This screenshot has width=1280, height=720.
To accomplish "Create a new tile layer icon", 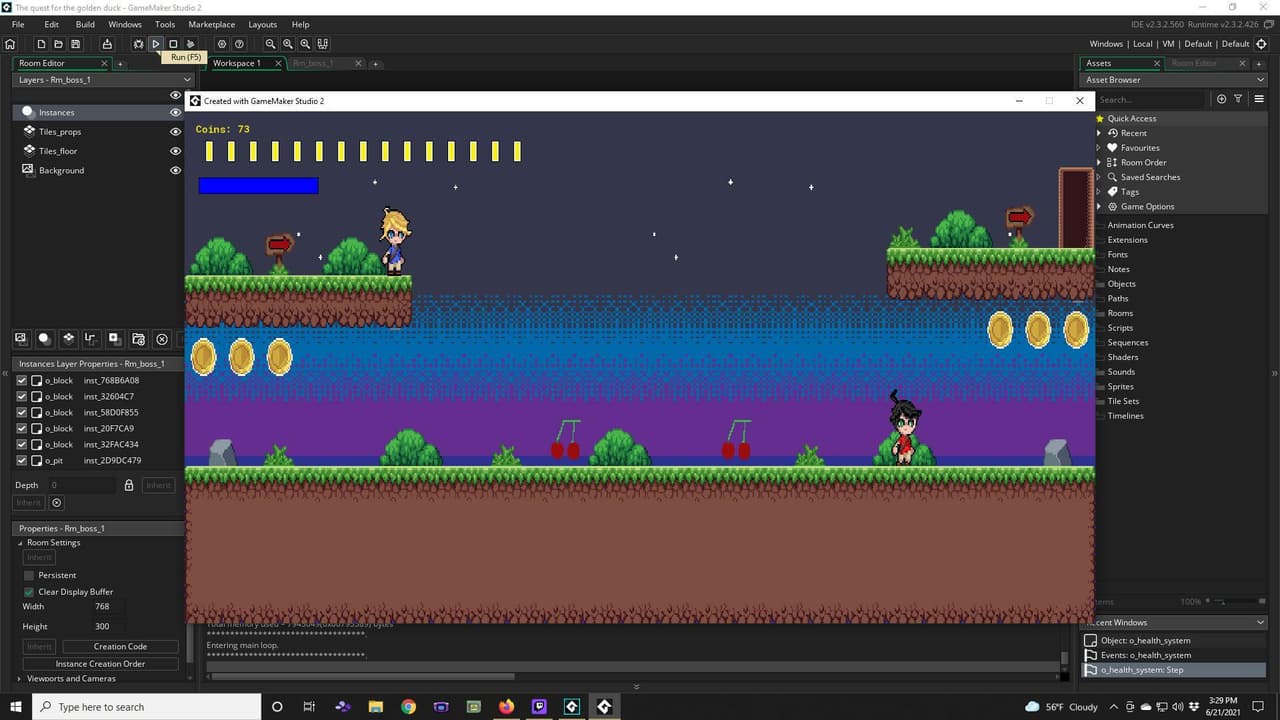I will 68,339.
